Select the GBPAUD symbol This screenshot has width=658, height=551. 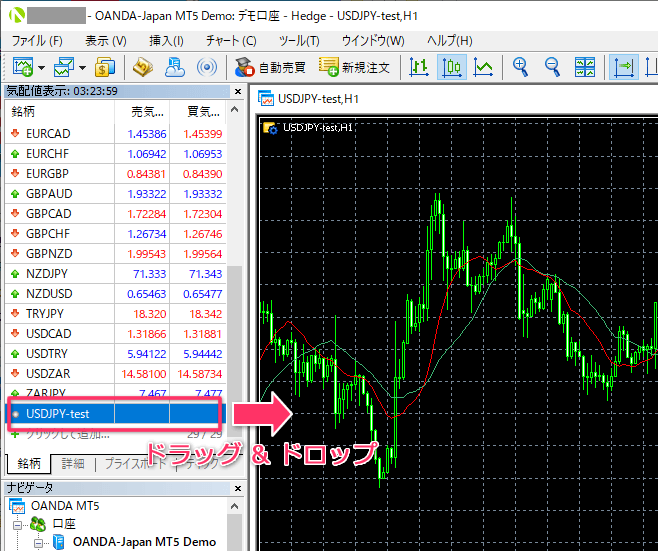point(49,193)
